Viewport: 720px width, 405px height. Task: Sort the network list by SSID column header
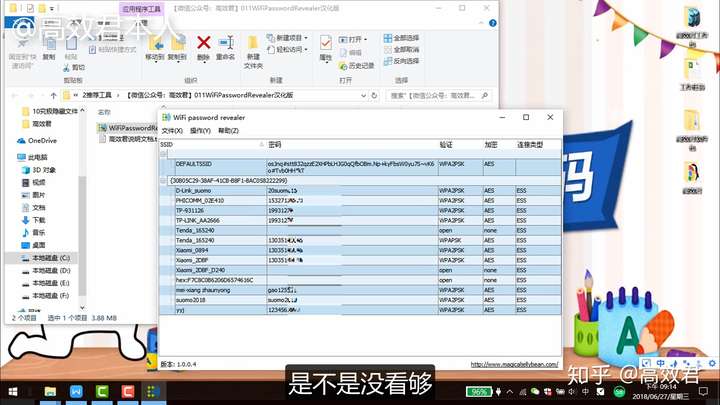(213, 145)
